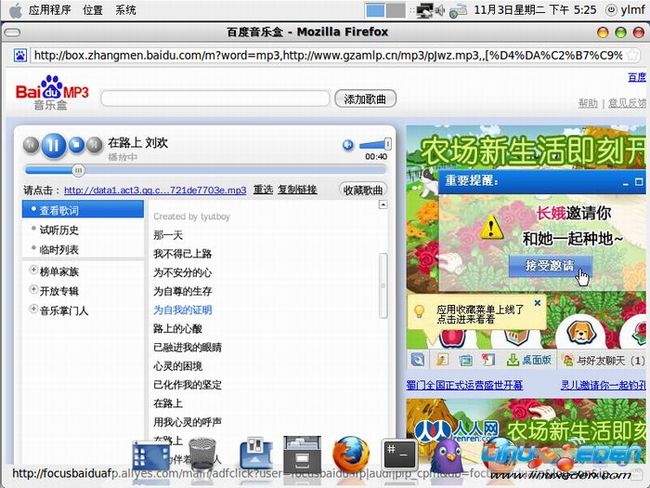Open the terminal from the dock
650x488 pixels.
[x=398, y=454]
